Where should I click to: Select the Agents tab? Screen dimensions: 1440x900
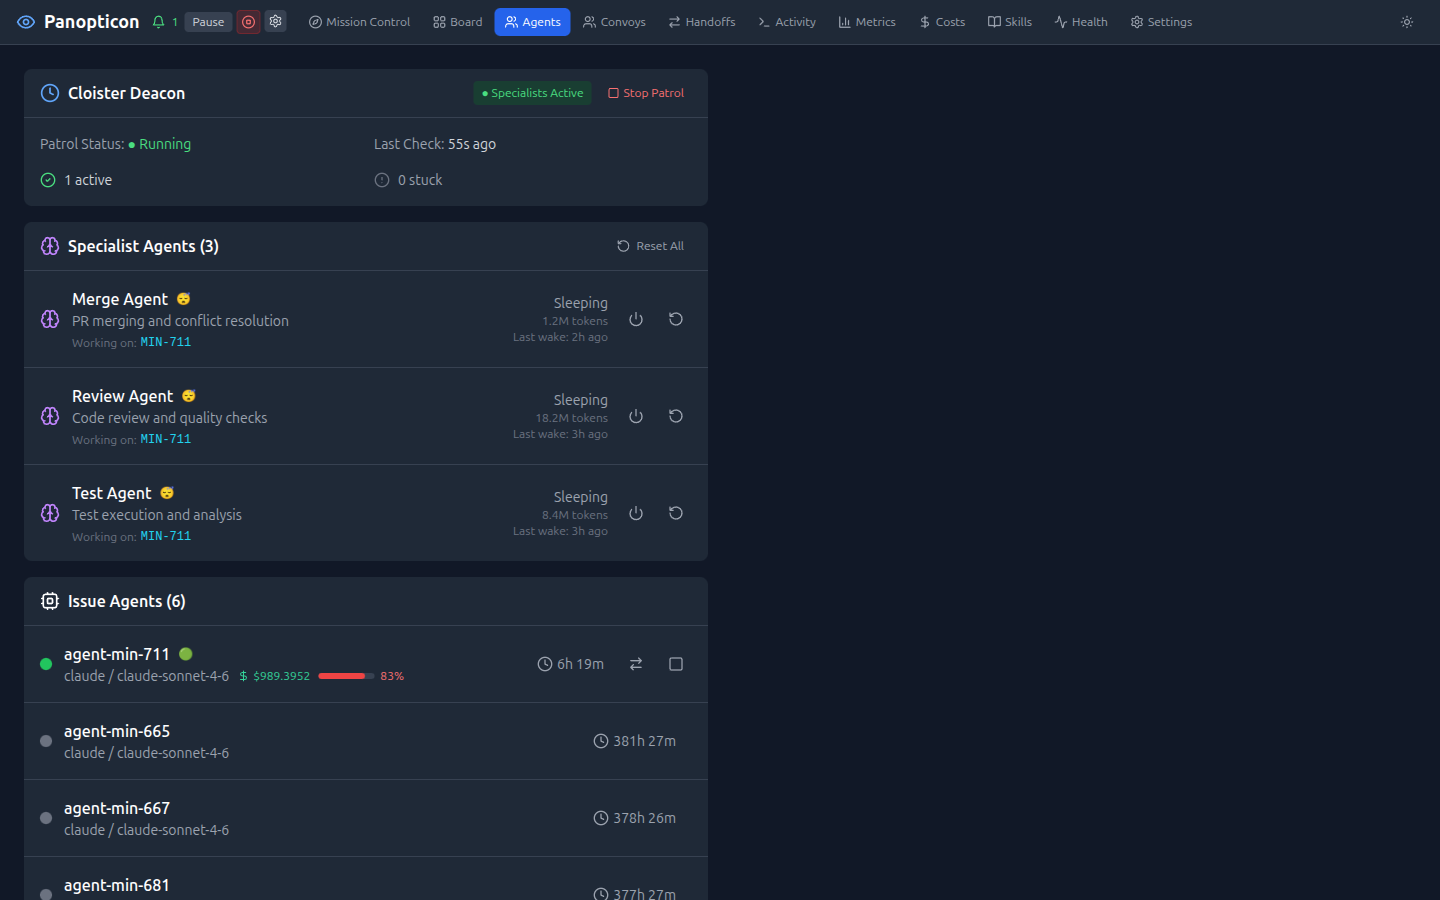[532, 22]
